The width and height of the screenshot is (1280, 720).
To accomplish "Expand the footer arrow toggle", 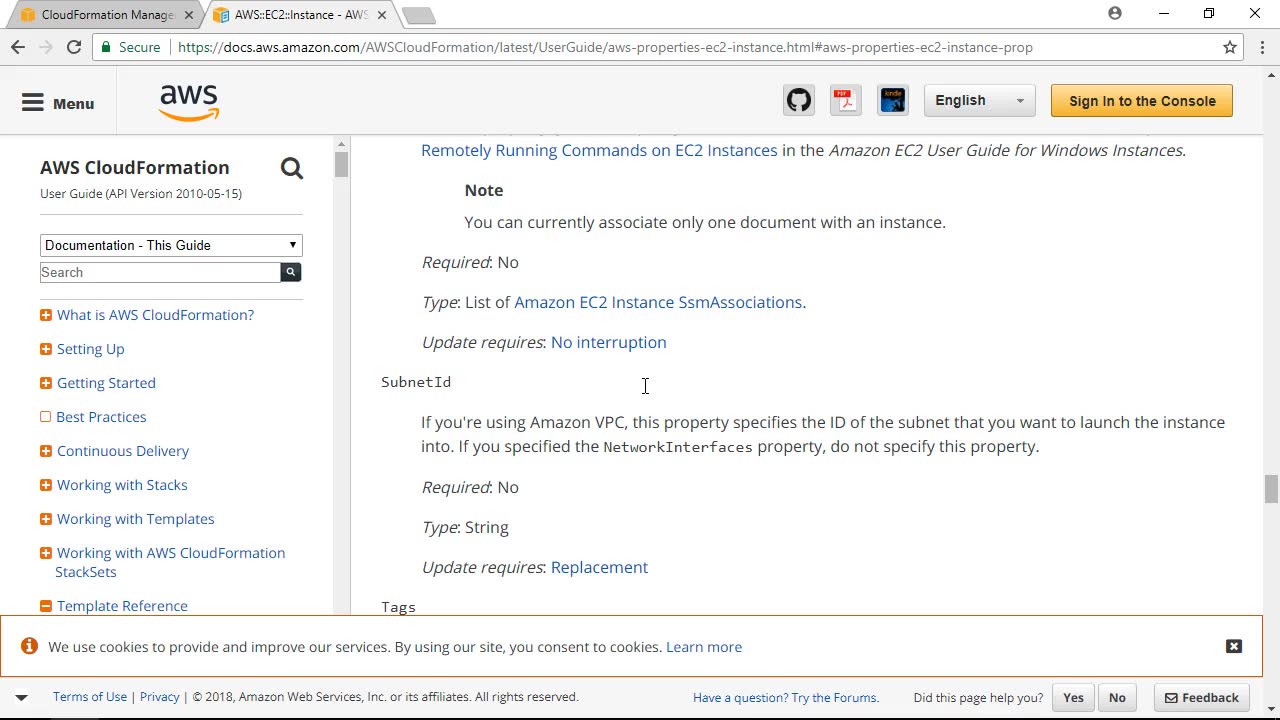I will (x=21, y=697).
